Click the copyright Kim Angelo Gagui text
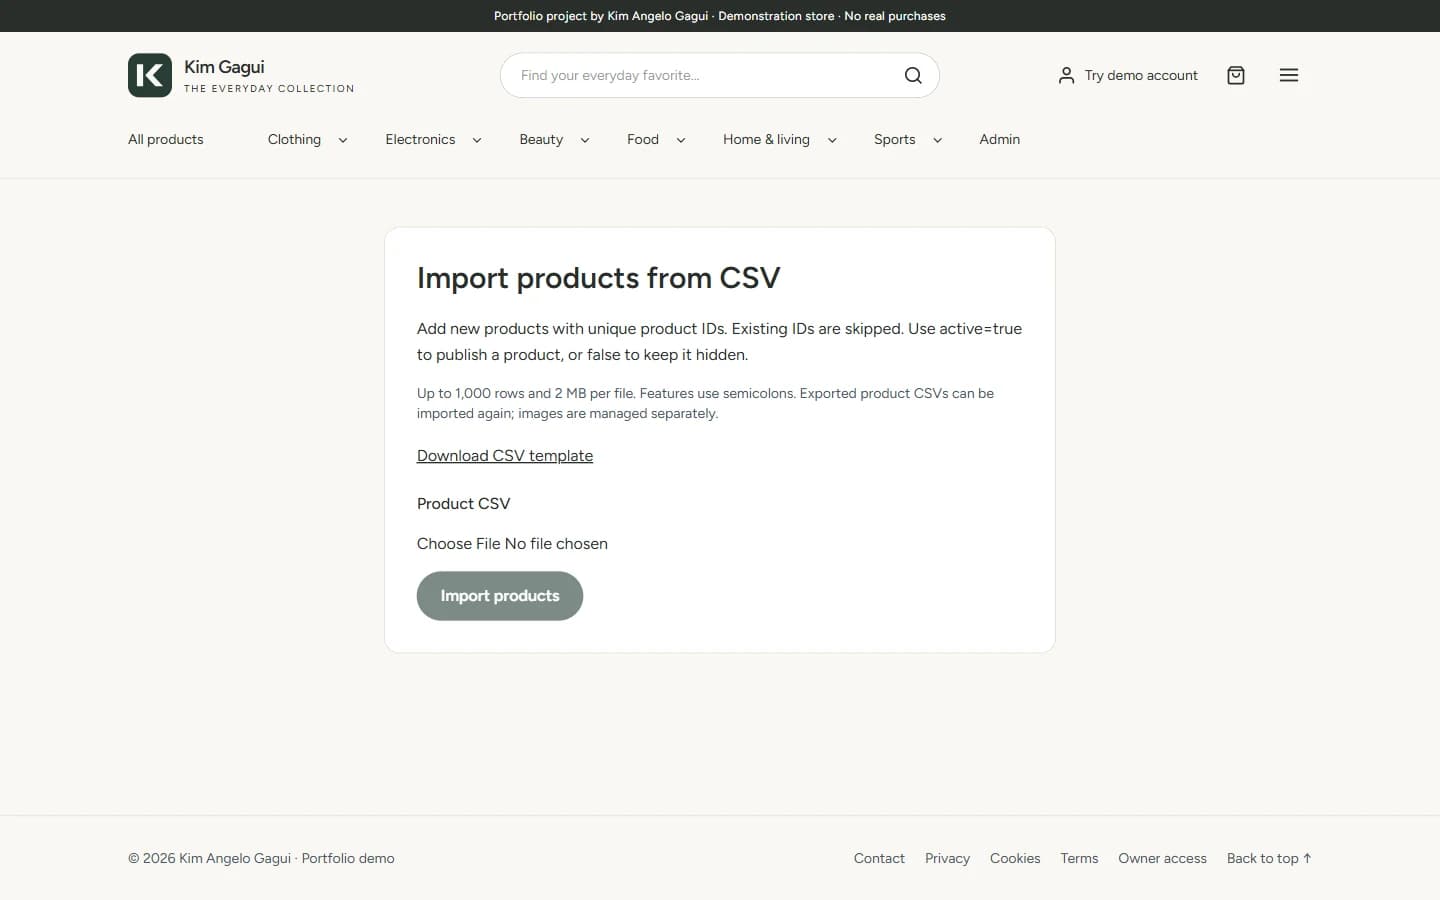The height and width of the screenshot is (900, 1440). pyautogui.click(x=261, y=858)
